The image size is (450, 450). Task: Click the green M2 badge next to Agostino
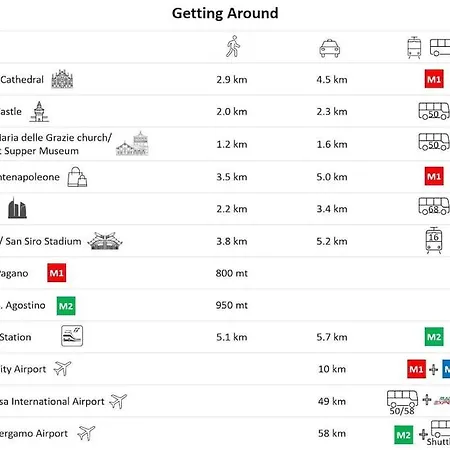tap(66, 306)
